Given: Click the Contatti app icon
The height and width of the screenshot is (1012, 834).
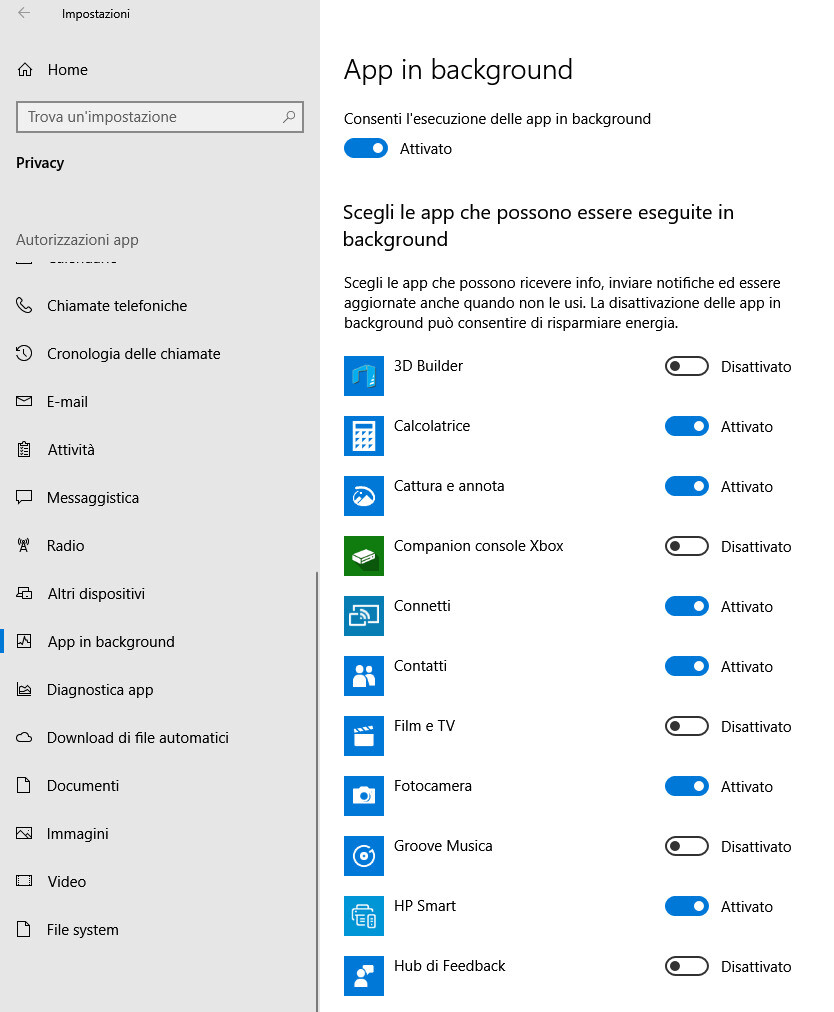Looking at the screenshot, I should point(363,676).
